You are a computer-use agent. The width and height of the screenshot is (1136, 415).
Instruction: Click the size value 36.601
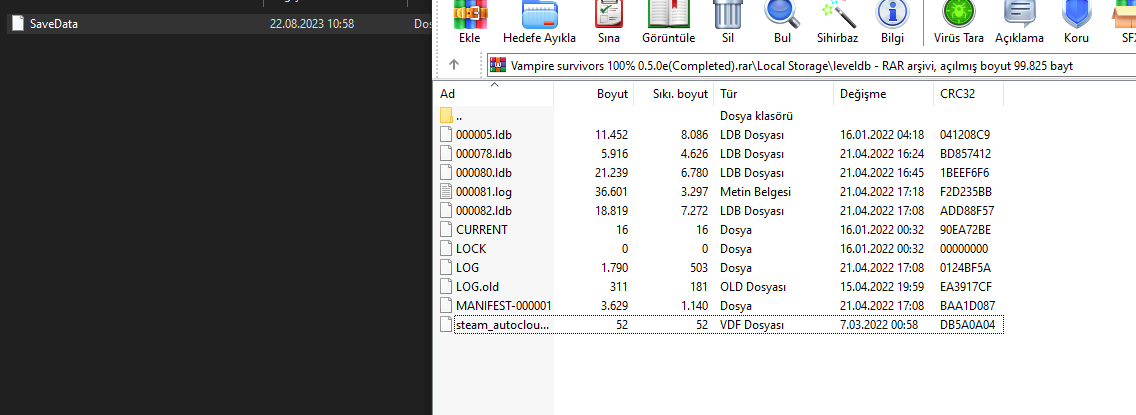click(612, 192)
